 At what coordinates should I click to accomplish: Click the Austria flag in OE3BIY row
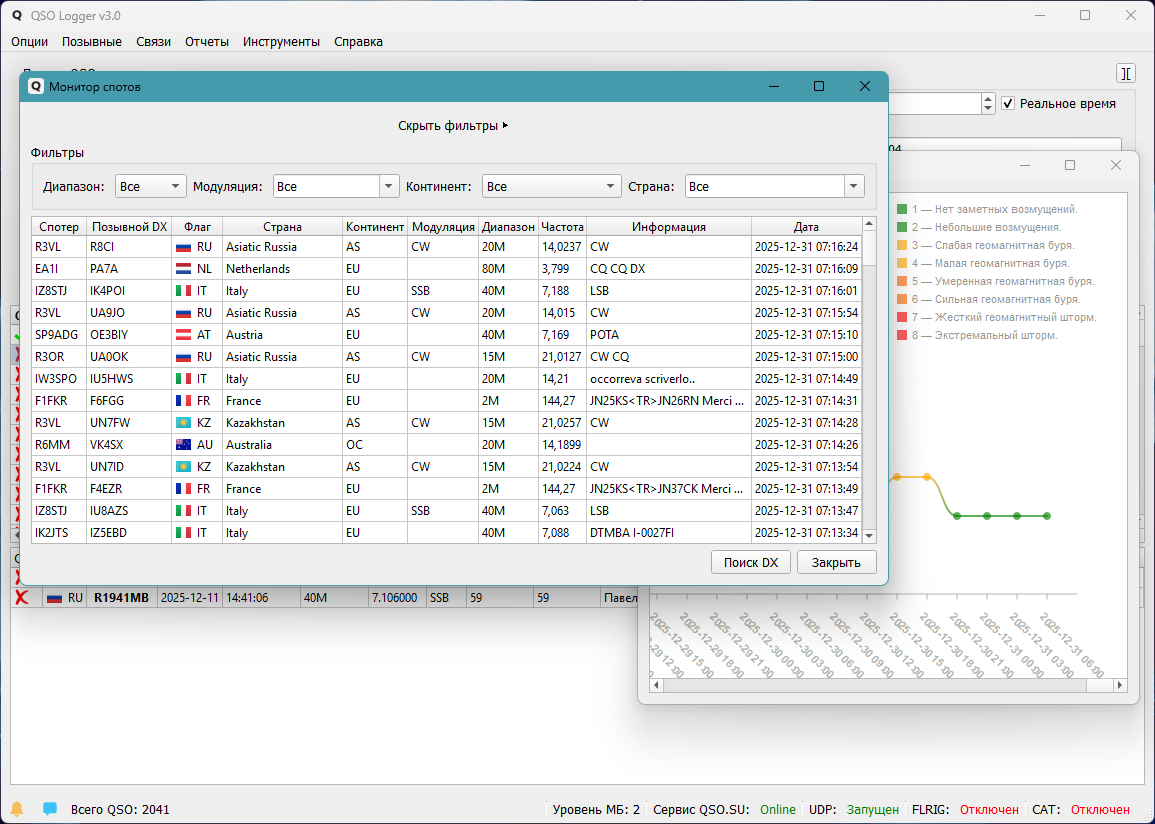tap(183, 335)
